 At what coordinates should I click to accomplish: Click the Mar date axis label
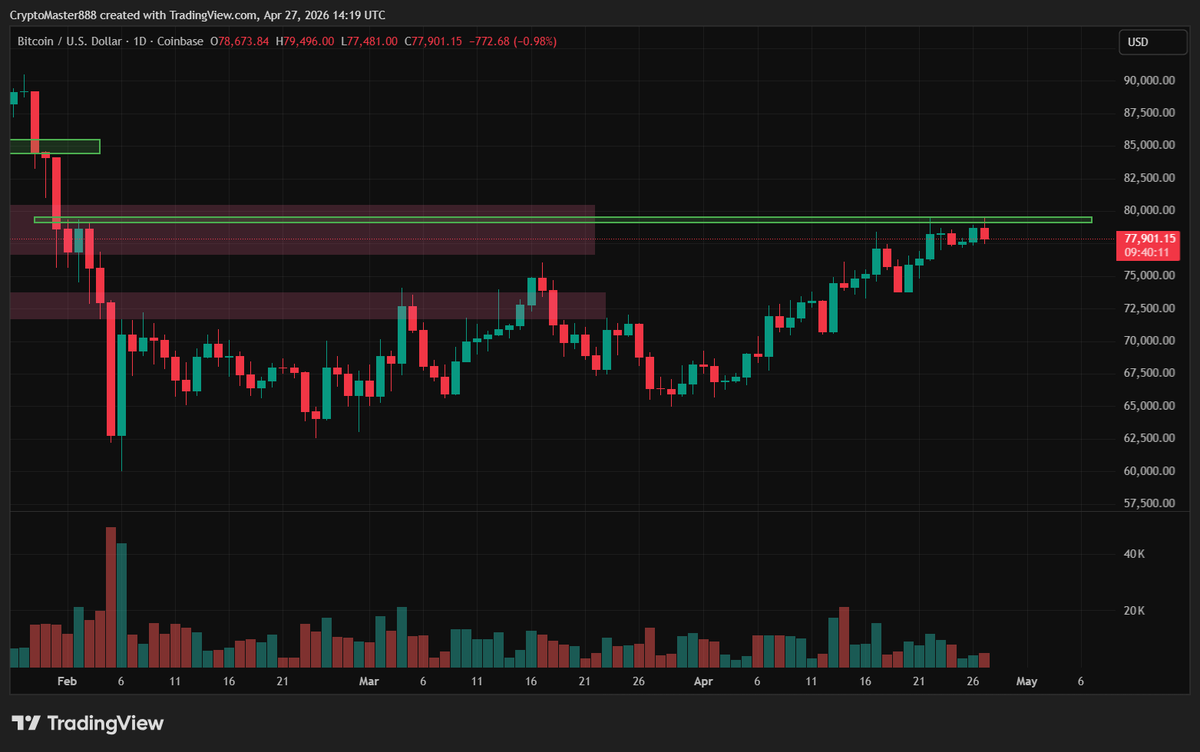pos(369,681)
